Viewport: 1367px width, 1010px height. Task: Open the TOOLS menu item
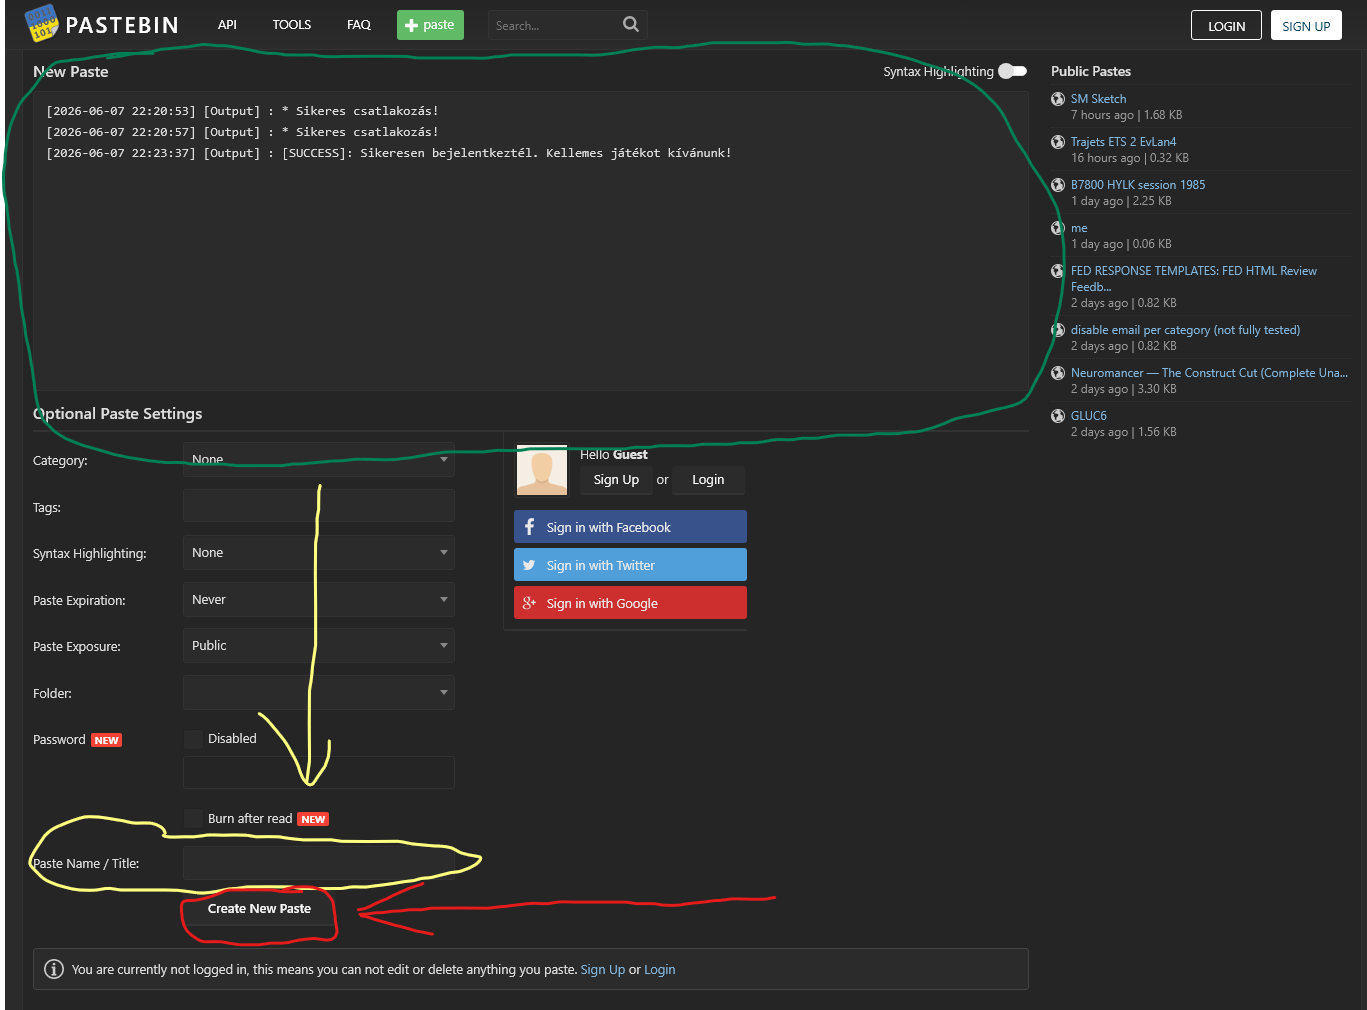click(292, 25)
